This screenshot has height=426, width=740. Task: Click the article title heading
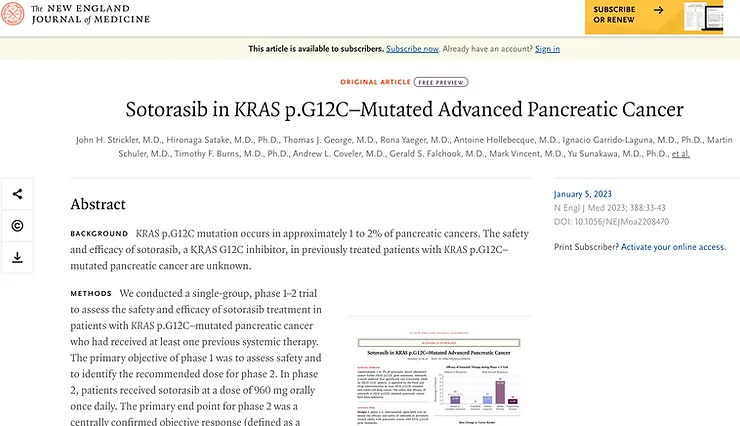coord(404,109)
